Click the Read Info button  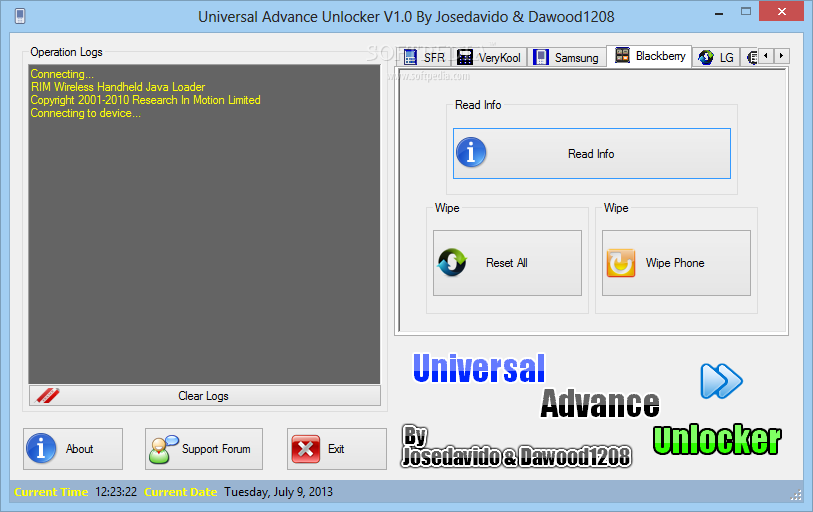click(x=592, y=154)
